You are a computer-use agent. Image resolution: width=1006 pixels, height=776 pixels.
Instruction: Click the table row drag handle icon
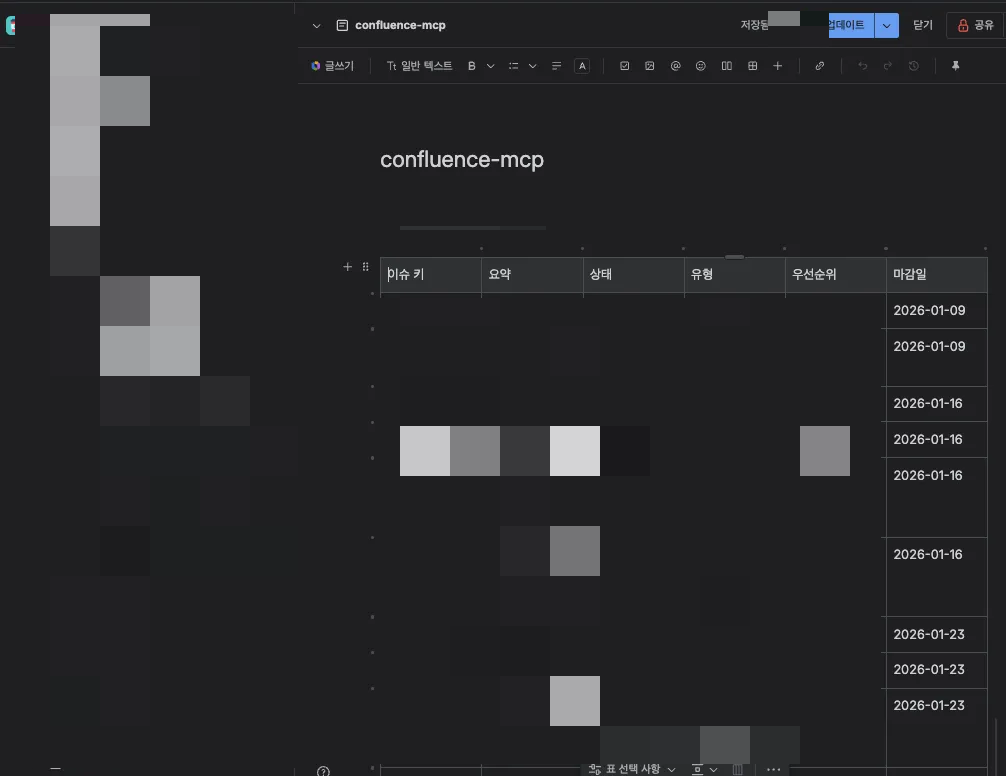(x=365, y=267)
